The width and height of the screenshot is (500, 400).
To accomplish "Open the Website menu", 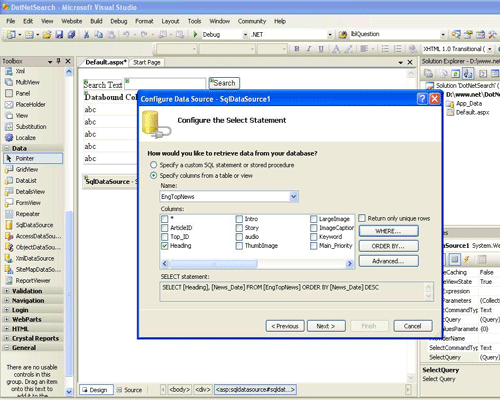I will (x=71, y=21).
